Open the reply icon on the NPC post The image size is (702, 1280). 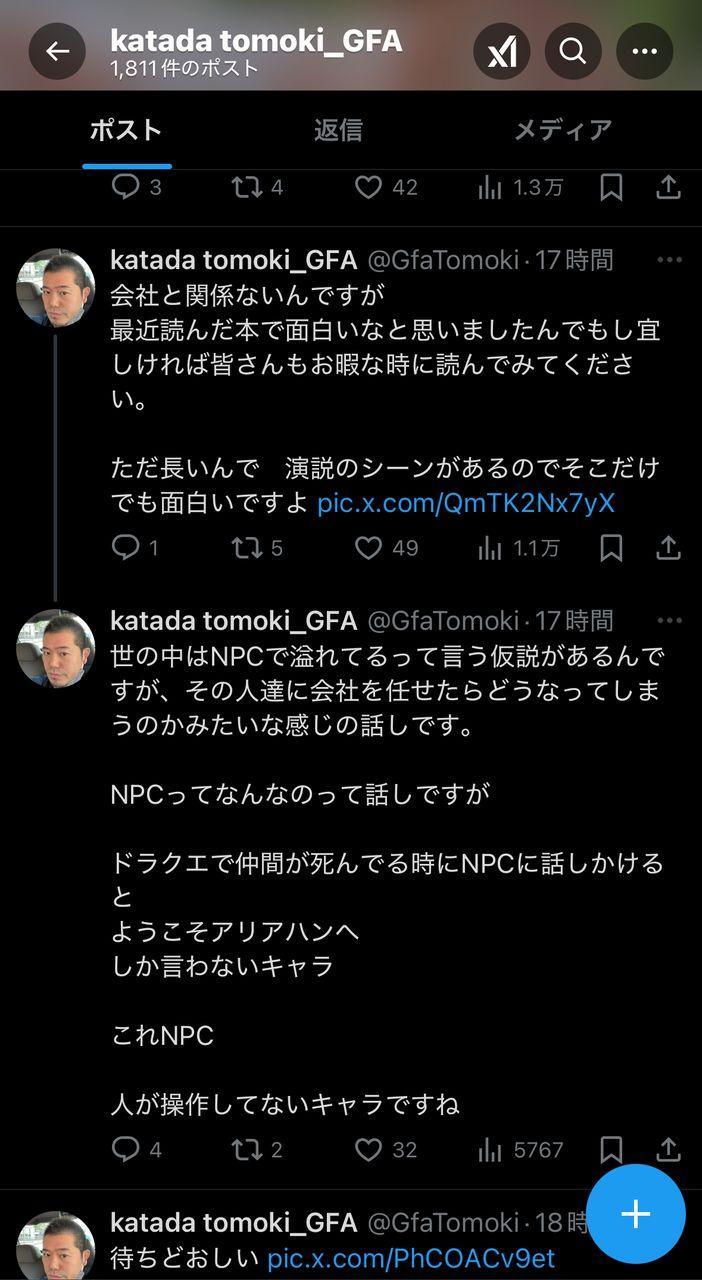[x=127, y=1149]
